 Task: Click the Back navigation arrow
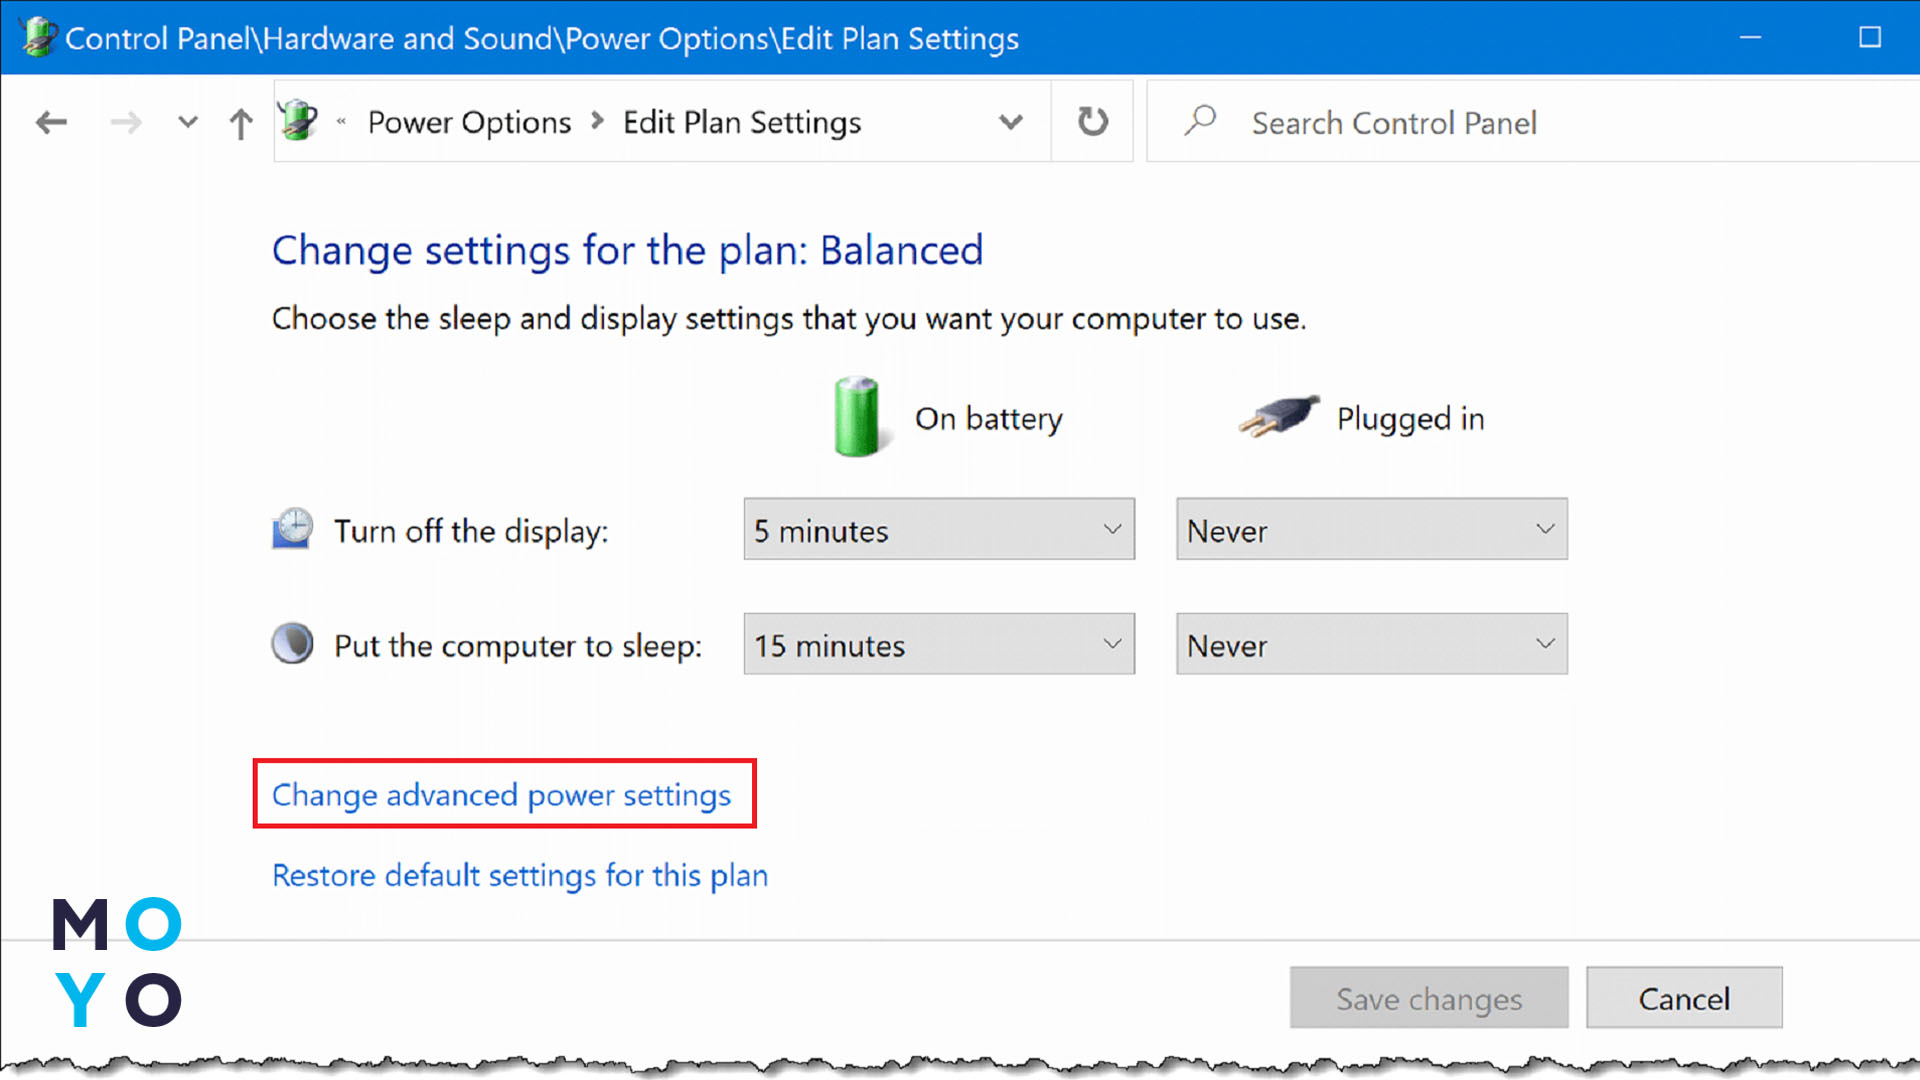(x=51, y=123)
